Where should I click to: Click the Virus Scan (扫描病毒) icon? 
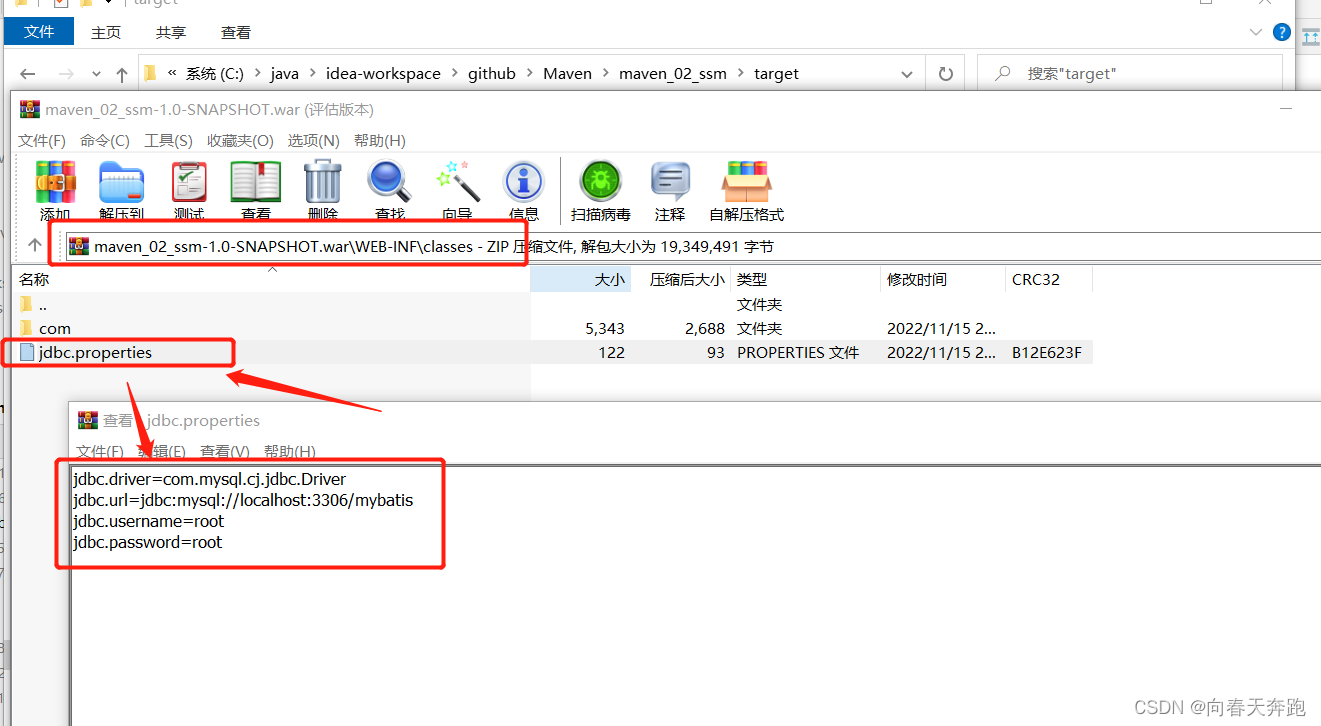601,183
